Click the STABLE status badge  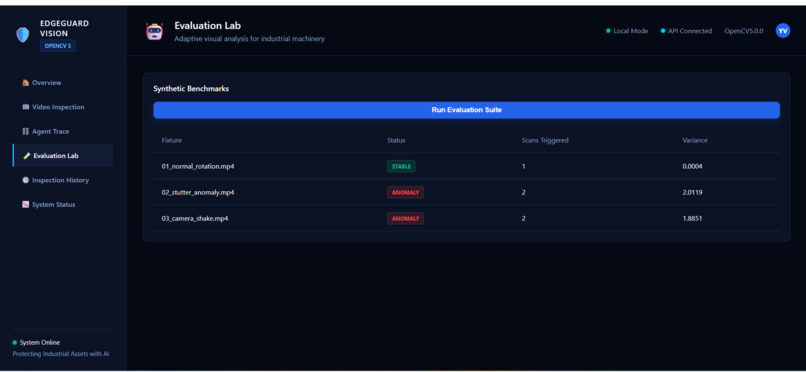point(401,166)
